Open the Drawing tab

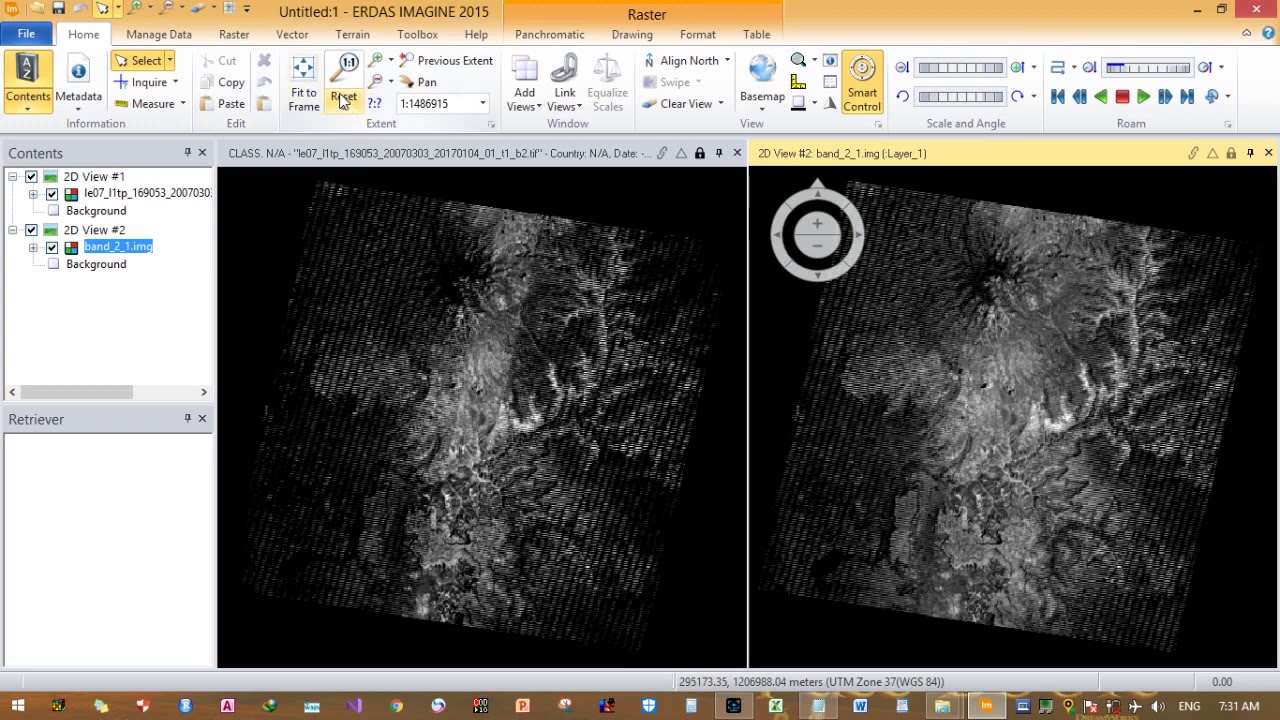pyautogui.click(x=632, y=34)
